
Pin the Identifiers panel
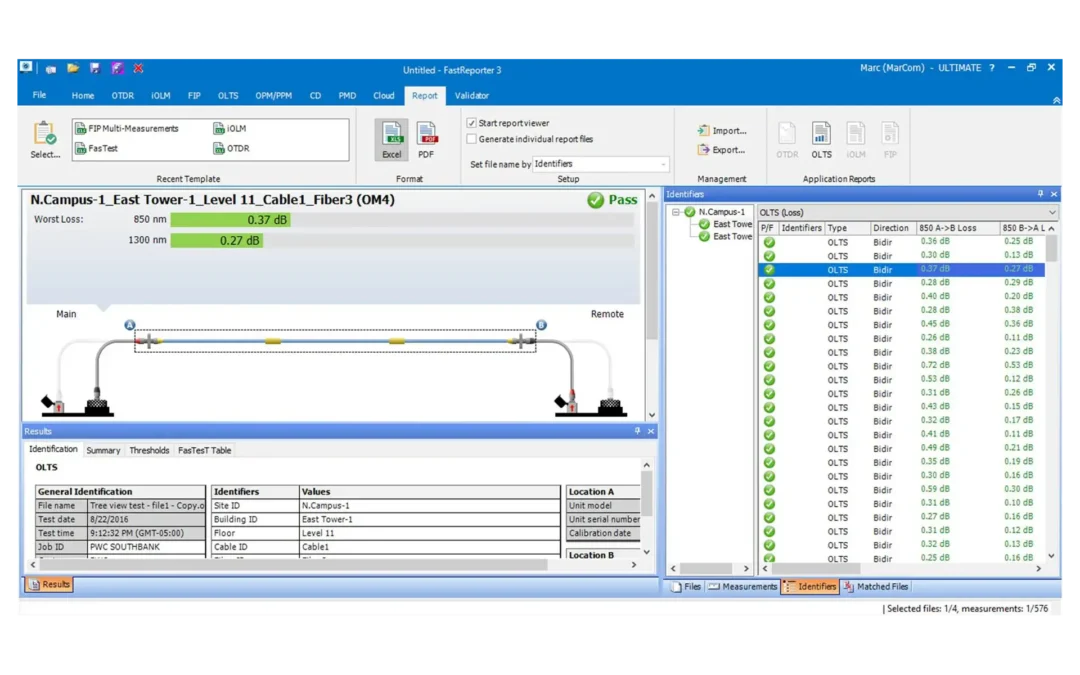[x=1040, y=194]
